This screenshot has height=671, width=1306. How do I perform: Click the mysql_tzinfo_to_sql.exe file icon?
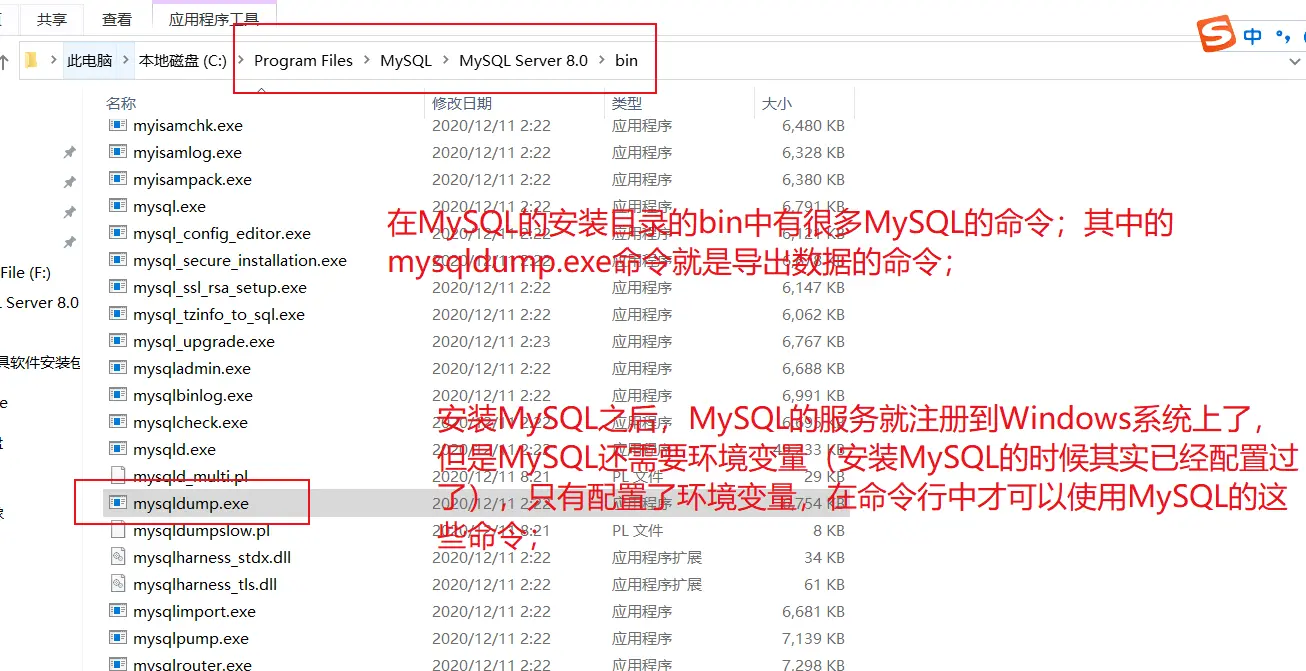point(117,315)
